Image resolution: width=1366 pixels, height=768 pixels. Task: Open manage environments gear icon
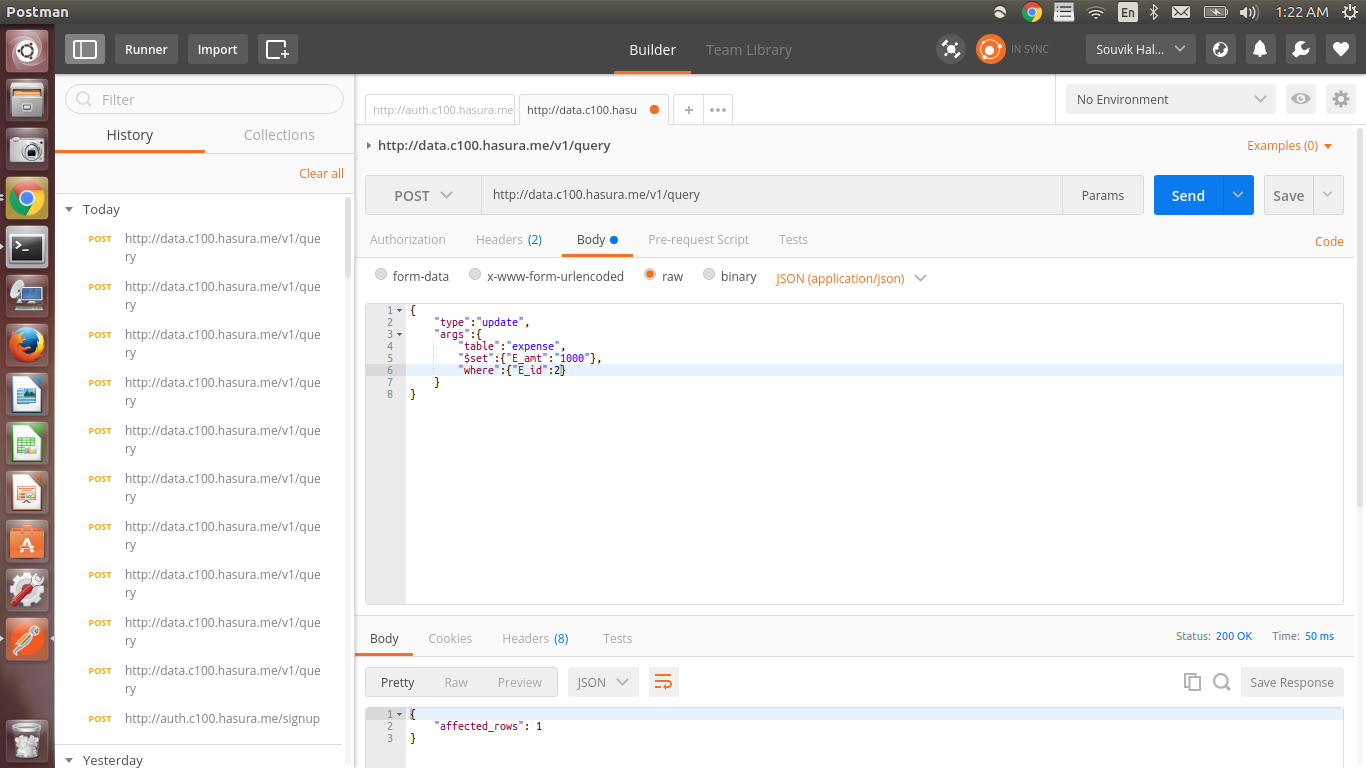coord(1340,99)
